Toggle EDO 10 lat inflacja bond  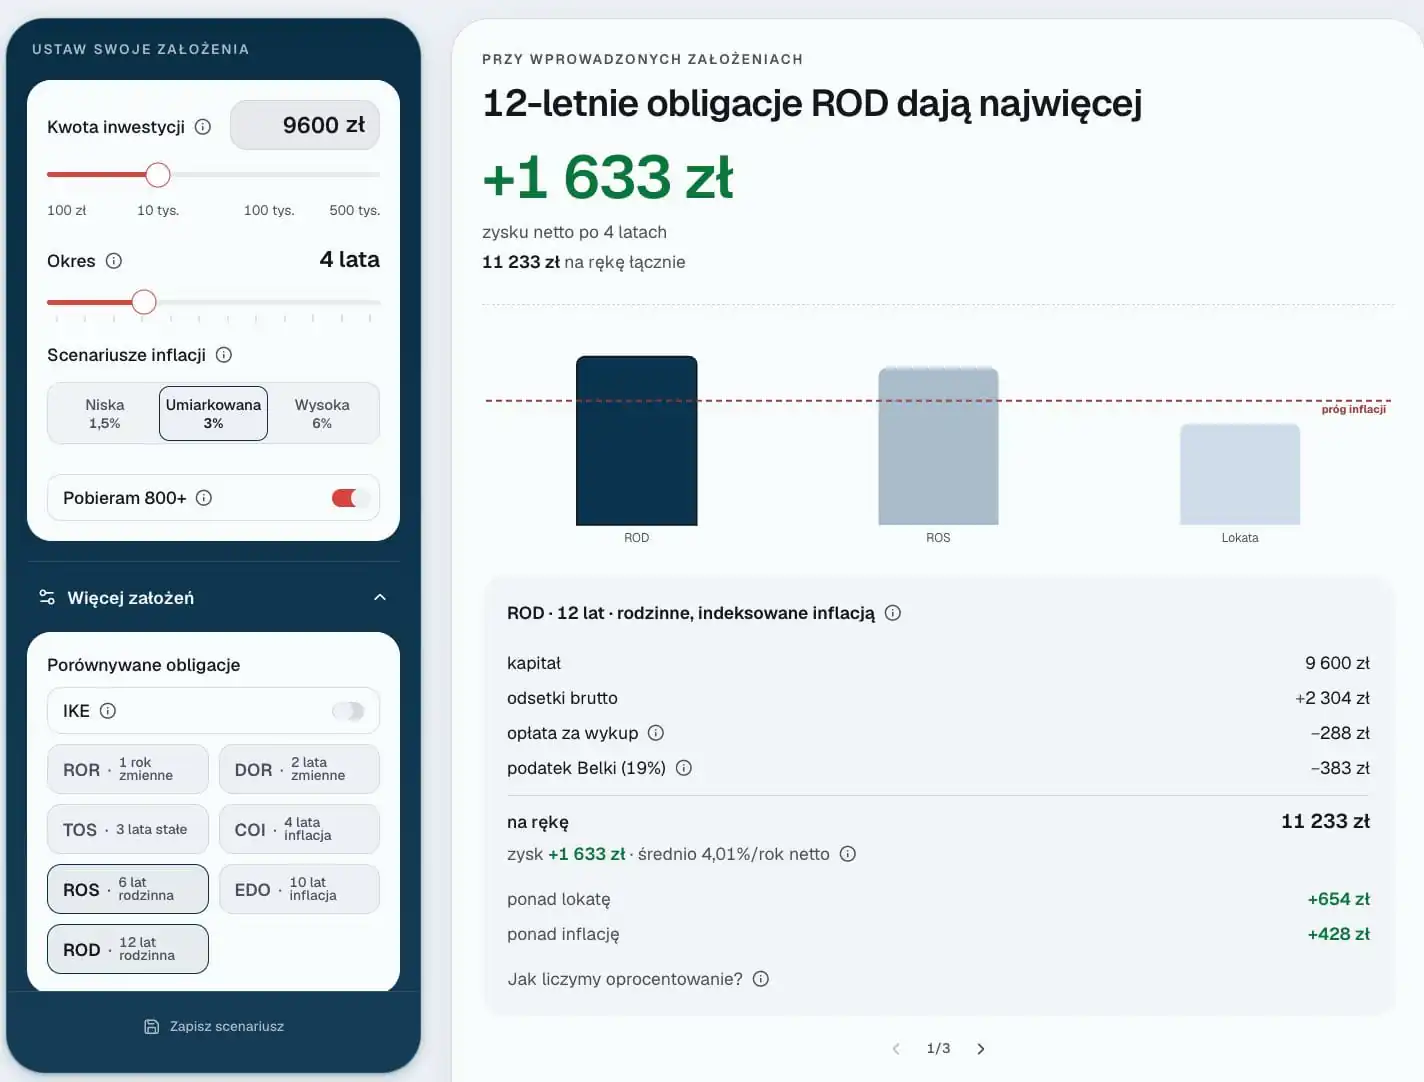pyautogui.click(x=299, y=889)
